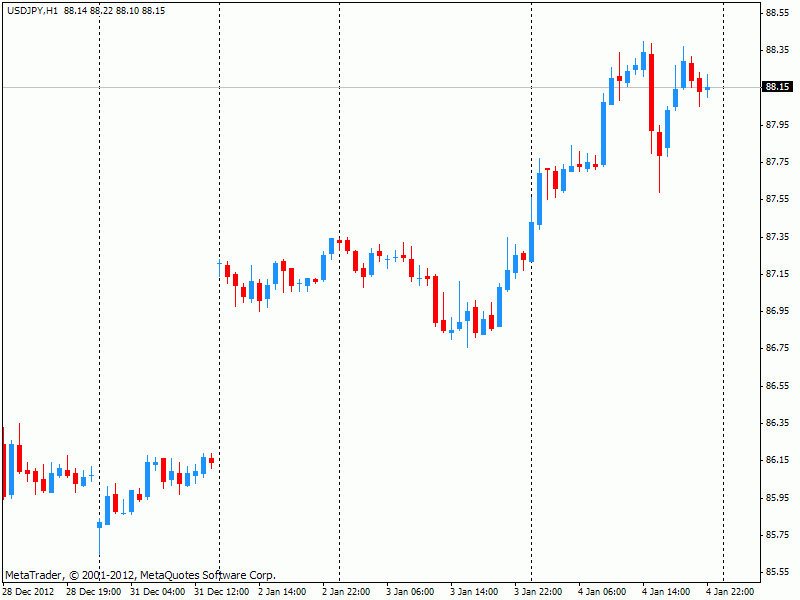
Task: Click the USDJPY,H1 symbol label
Action: tap(31, 10)
